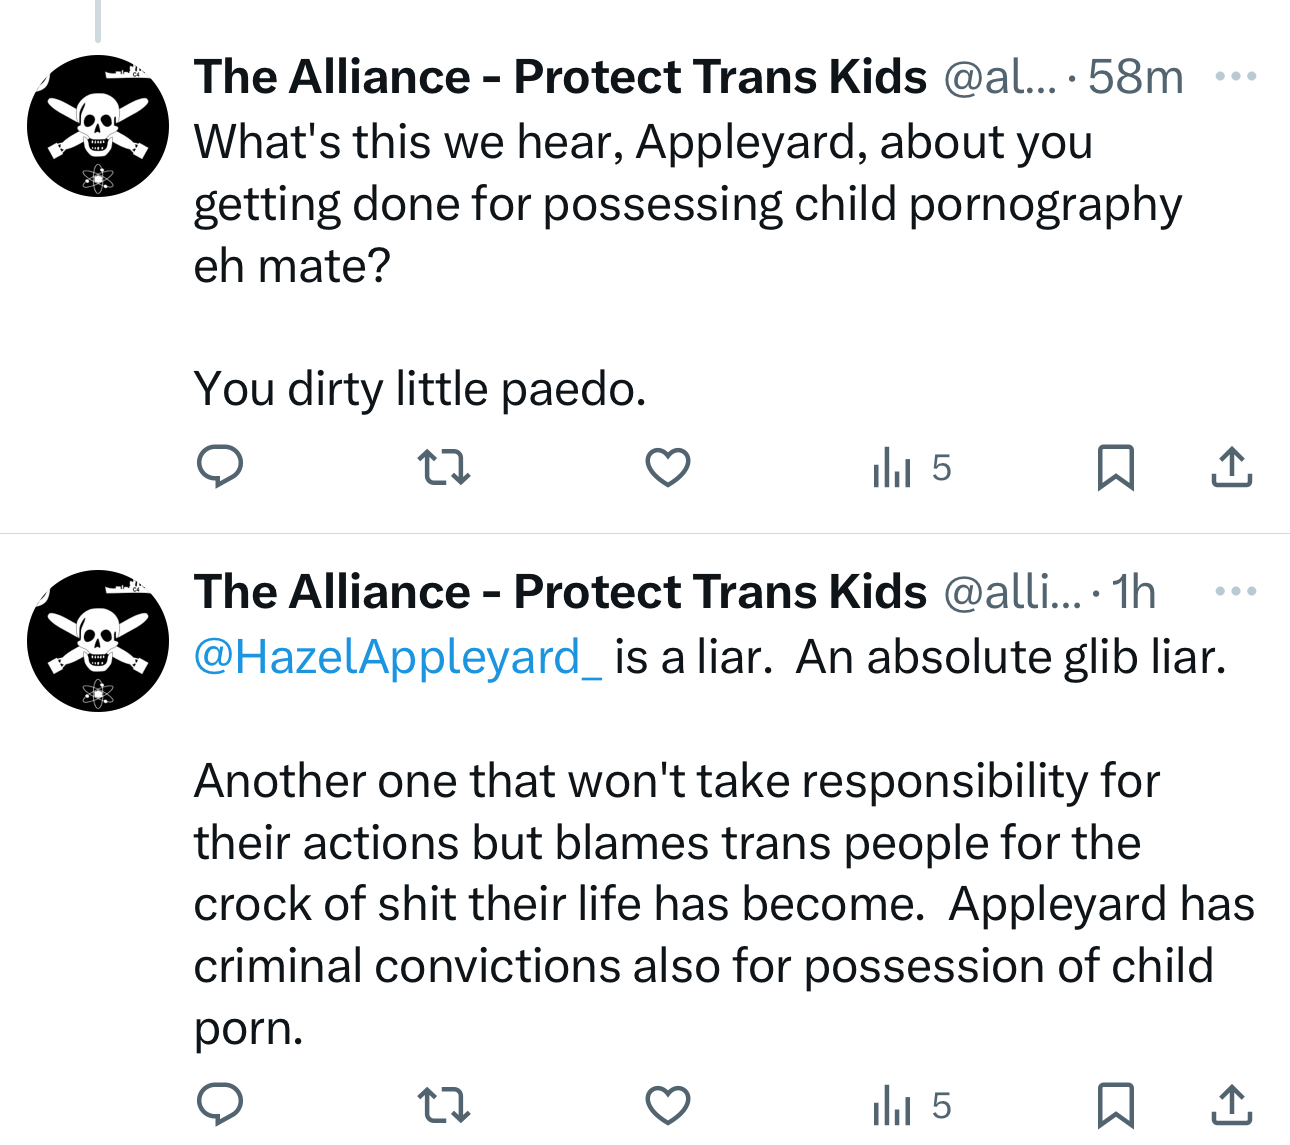Repost the tweet posted 58m ago
The height and width of the screenshot is (1145, 1290).
443,467
